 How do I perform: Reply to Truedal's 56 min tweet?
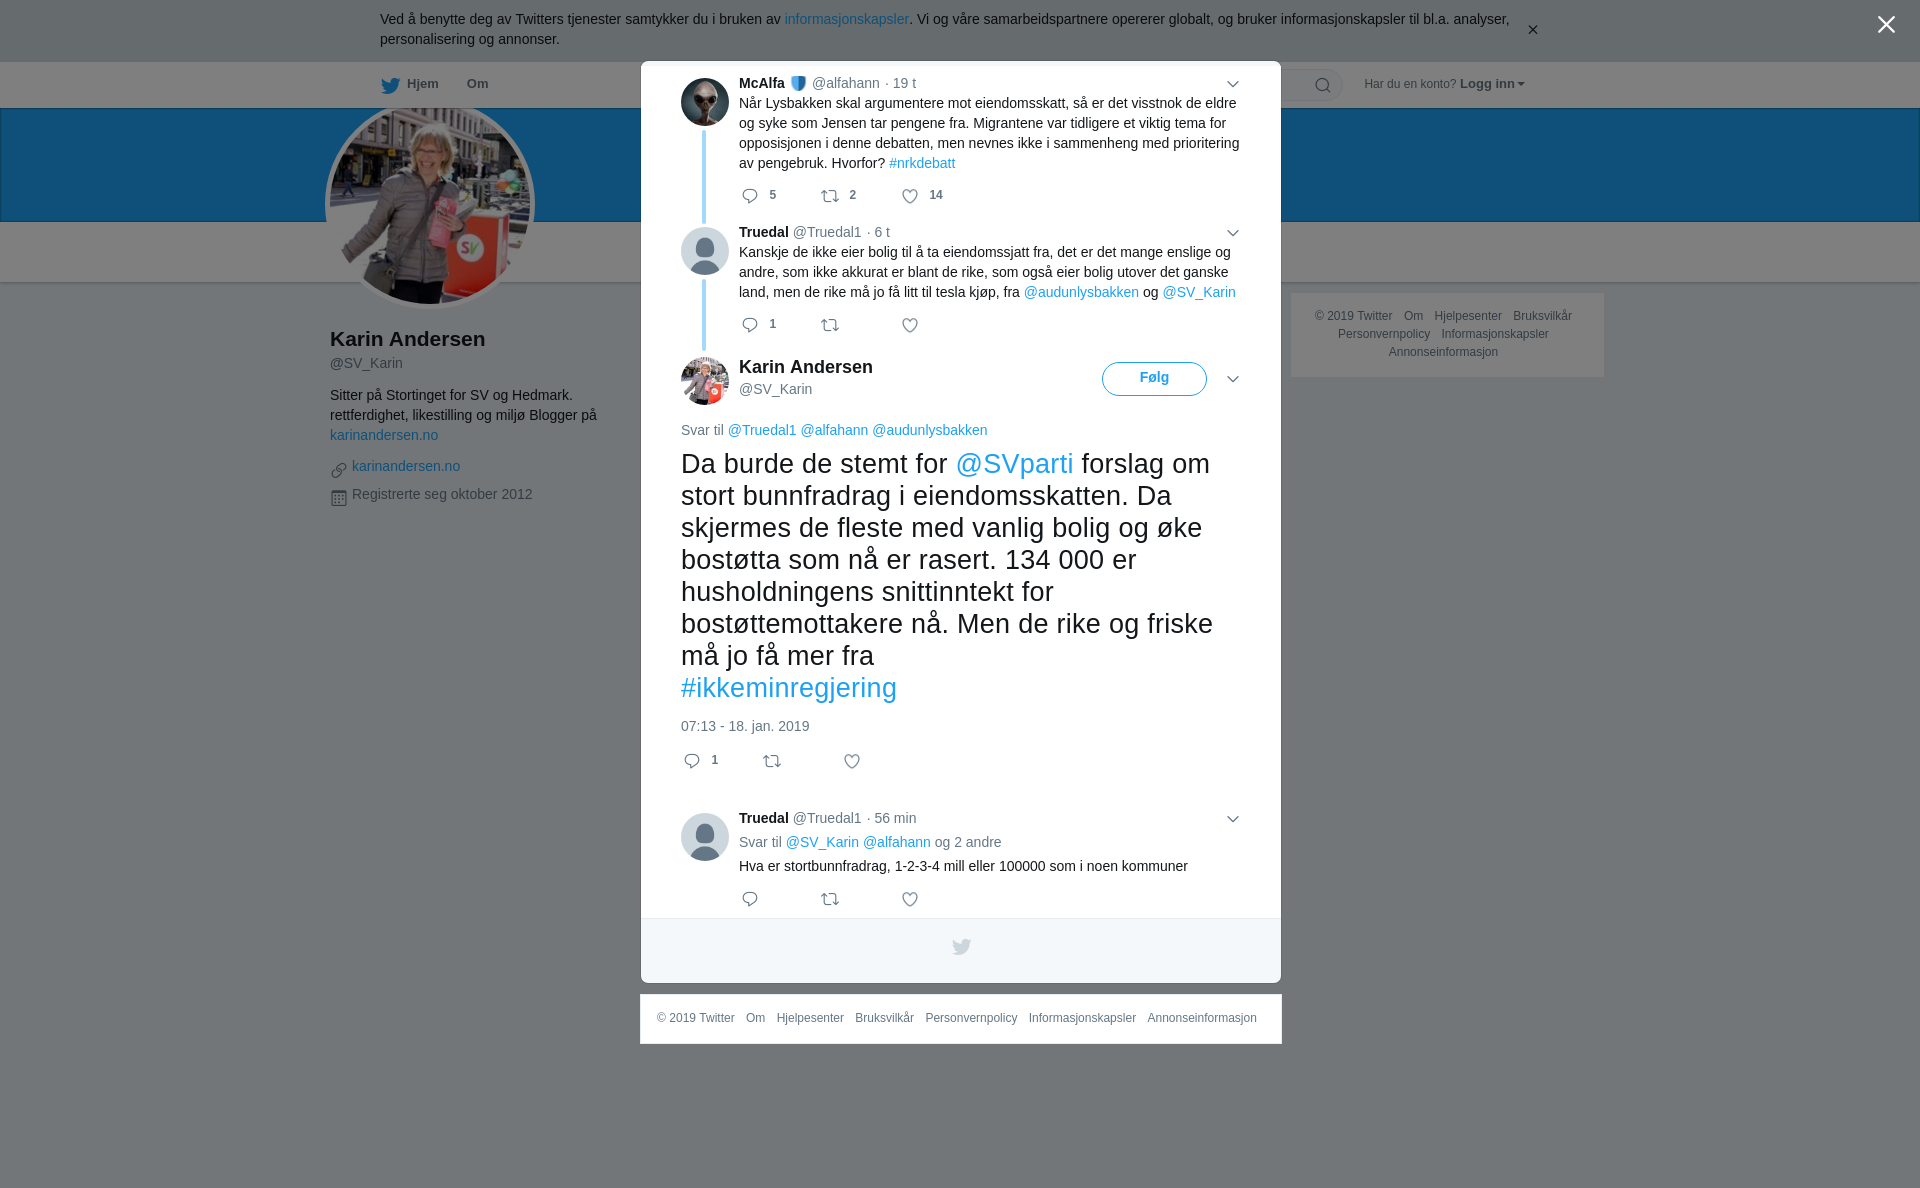tap(750, 899)
